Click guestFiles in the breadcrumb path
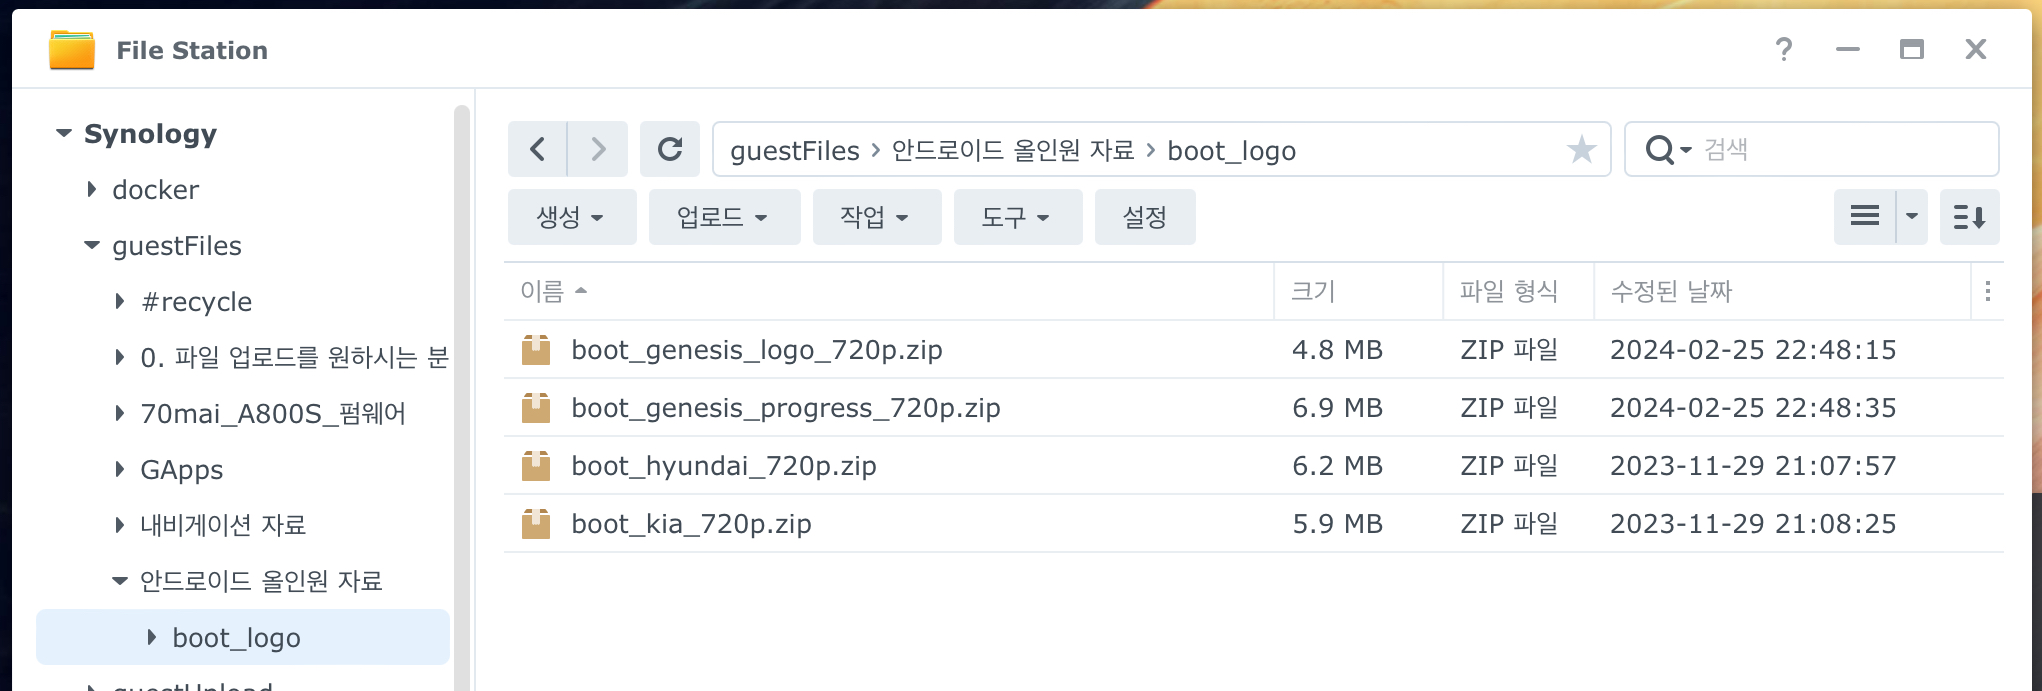2042x691 pixels. pos(795,151)
